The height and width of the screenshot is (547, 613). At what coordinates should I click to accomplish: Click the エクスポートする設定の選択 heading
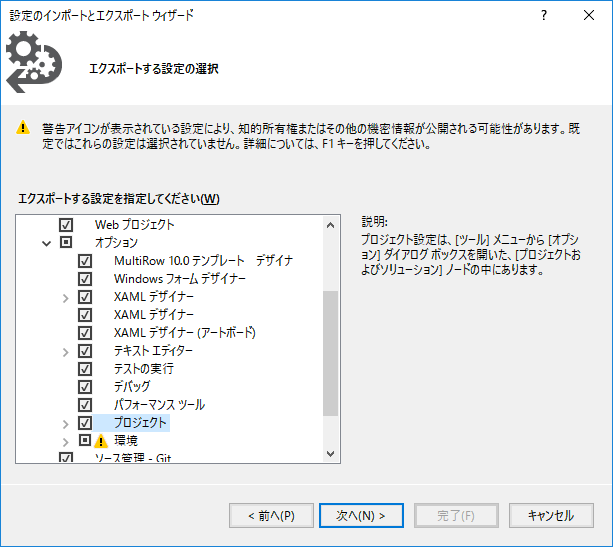154,69
